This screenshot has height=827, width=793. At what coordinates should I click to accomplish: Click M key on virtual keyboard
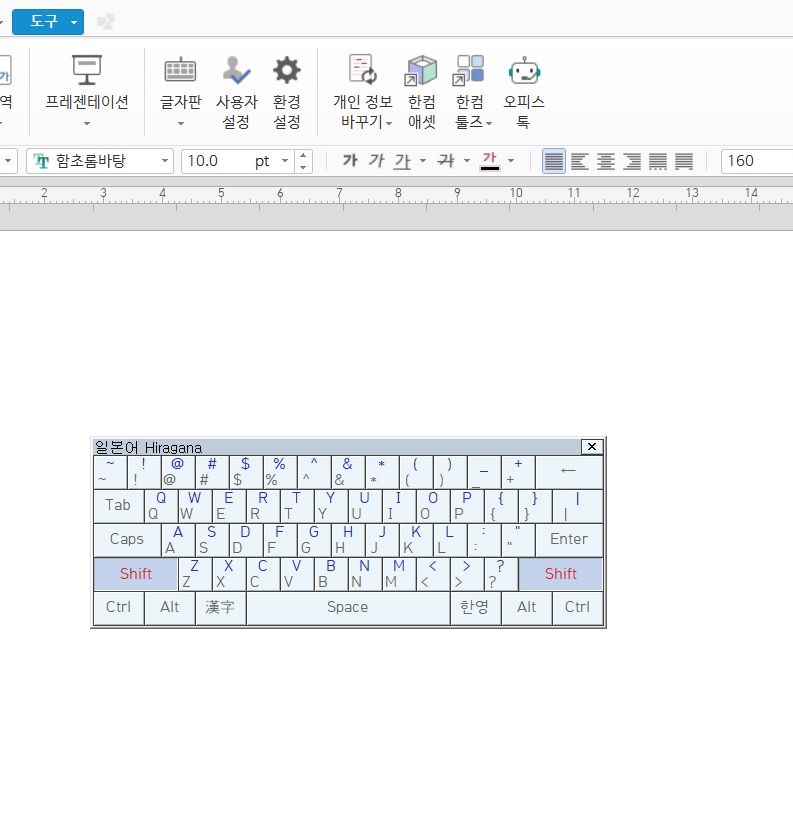[398, 573]
